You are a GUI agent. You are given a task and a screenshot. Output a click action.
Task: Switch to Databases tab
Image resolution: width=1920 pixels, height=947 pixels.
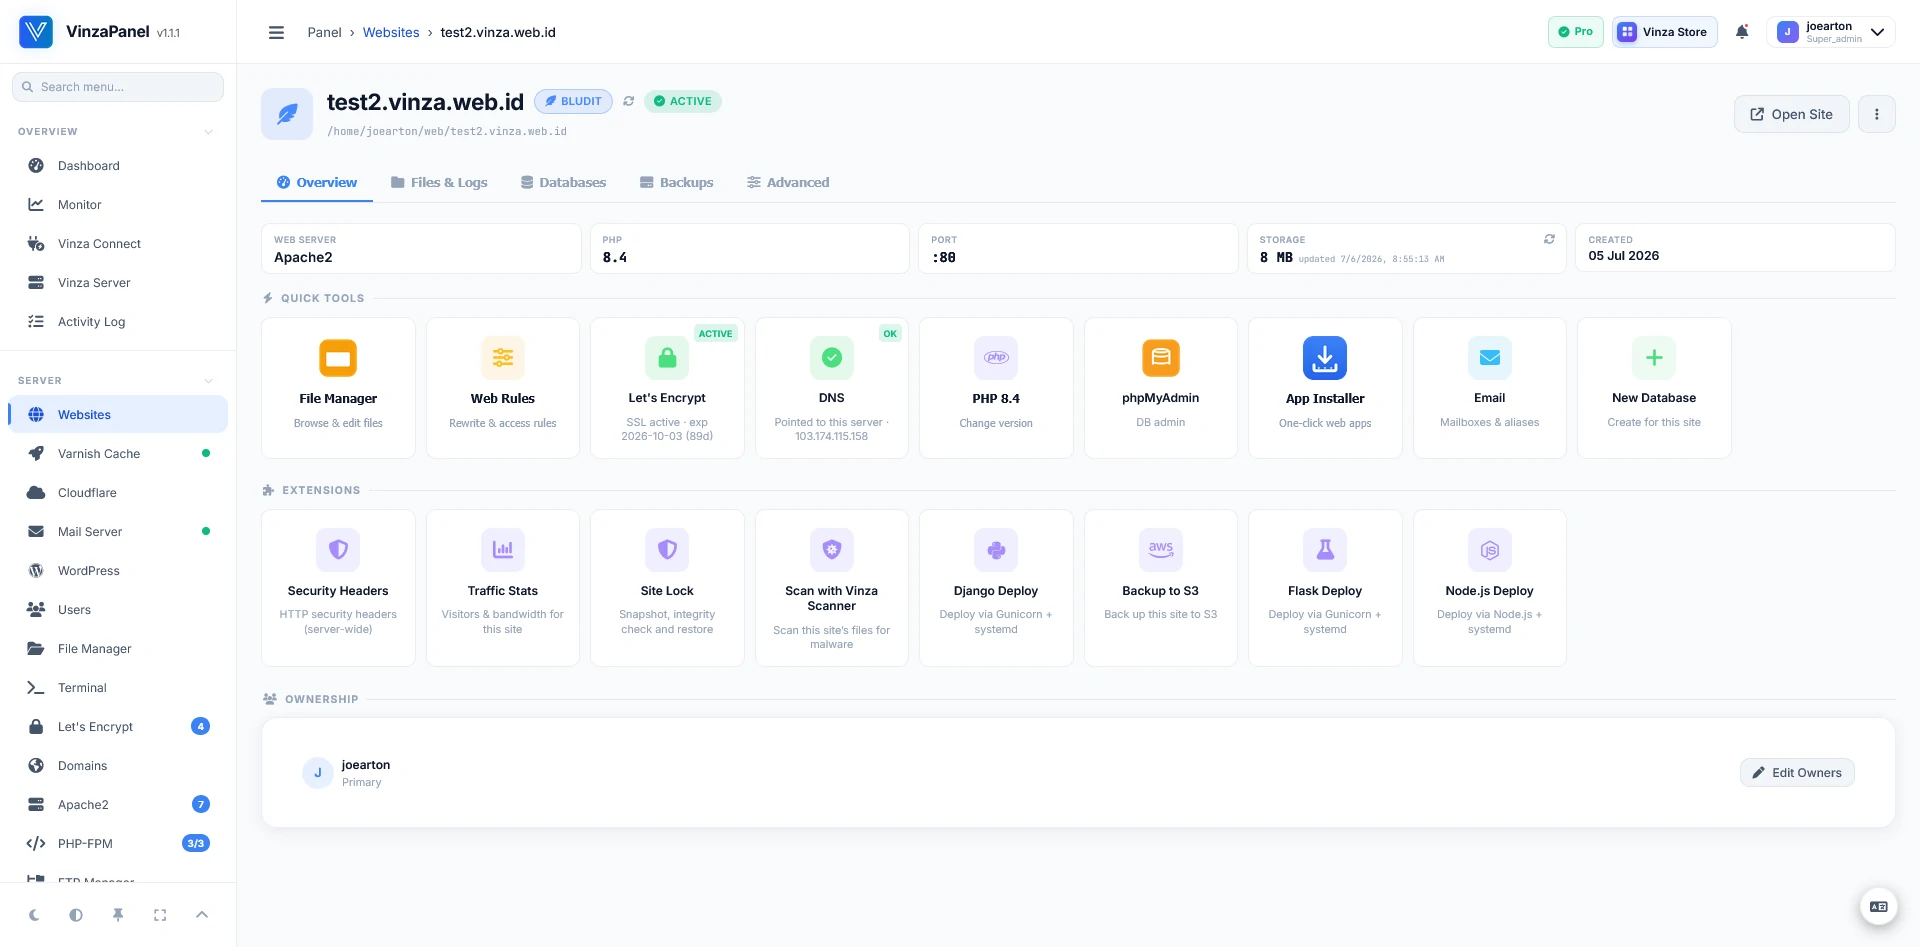tap(563, 182)
